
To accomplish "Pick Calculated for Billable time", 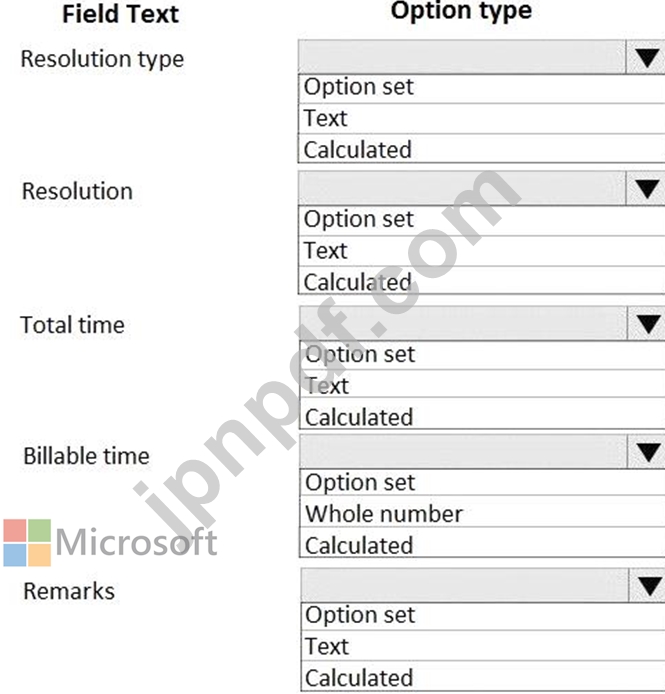I will point(483,542).
